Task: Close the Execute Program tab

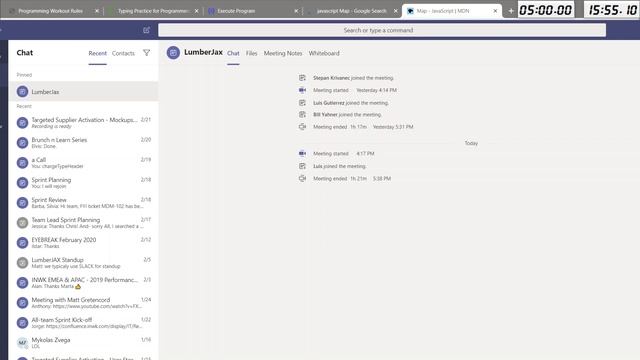Action: pos(296,11)
